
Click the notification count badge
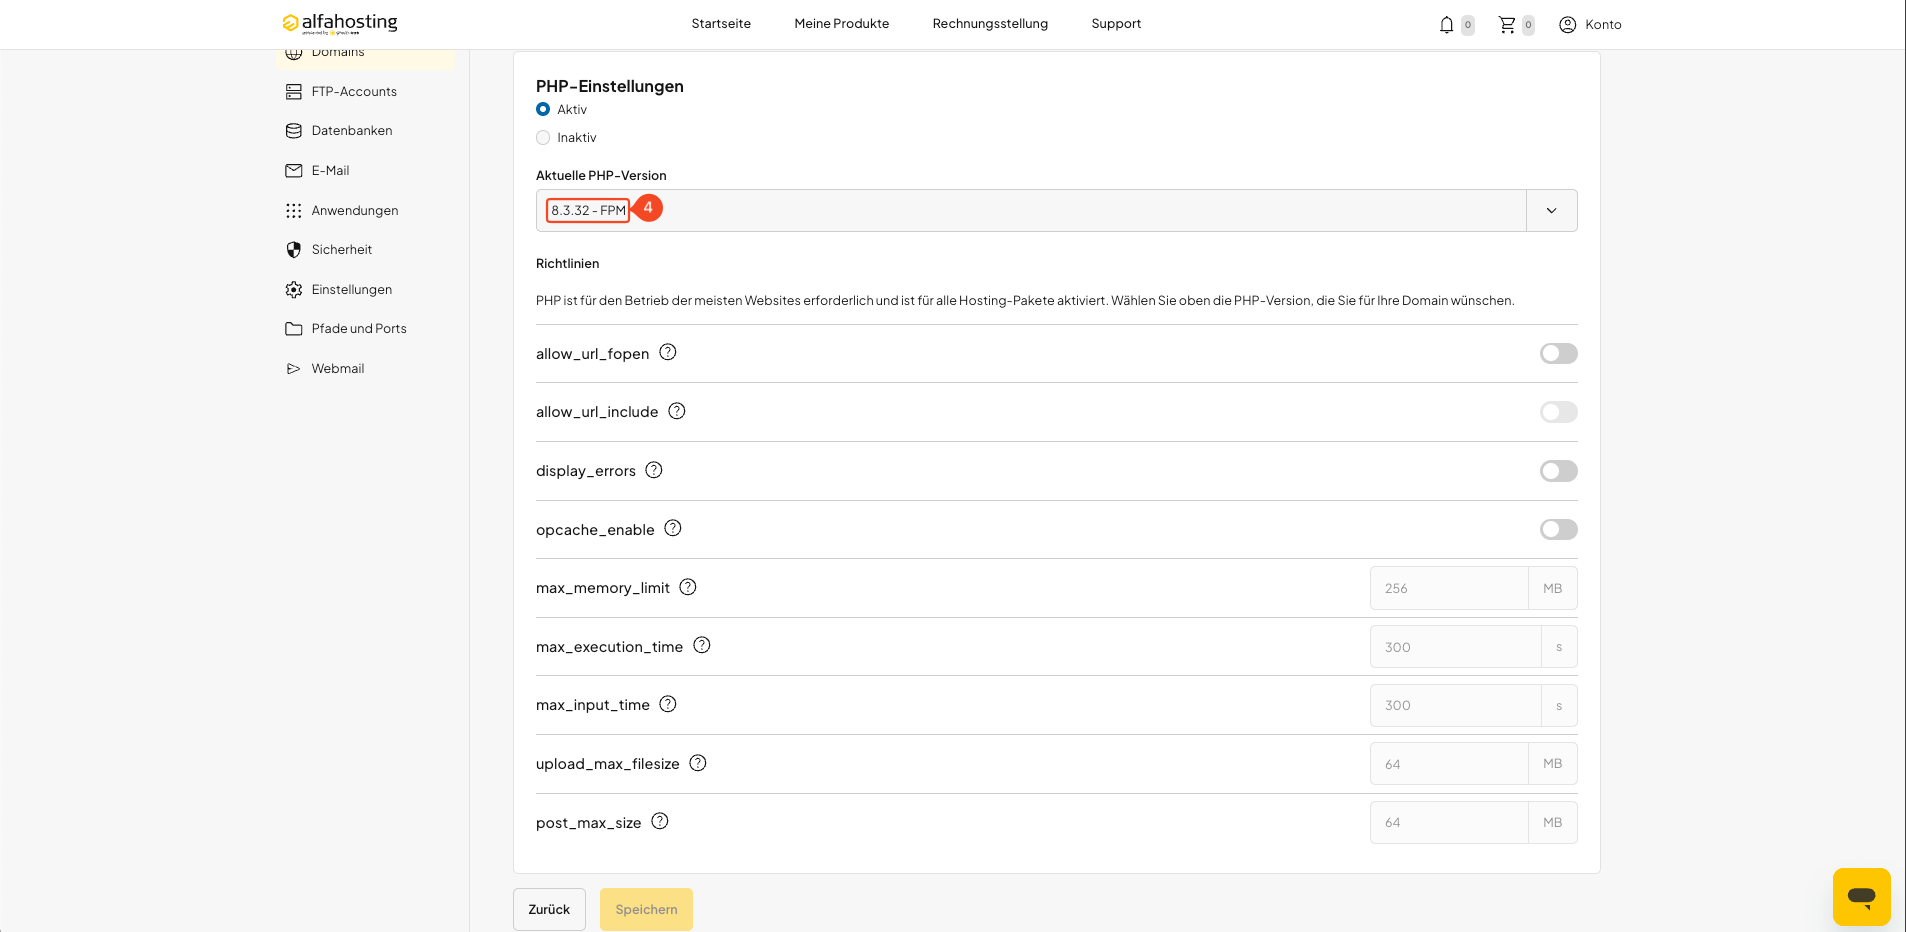(1467, 25)
